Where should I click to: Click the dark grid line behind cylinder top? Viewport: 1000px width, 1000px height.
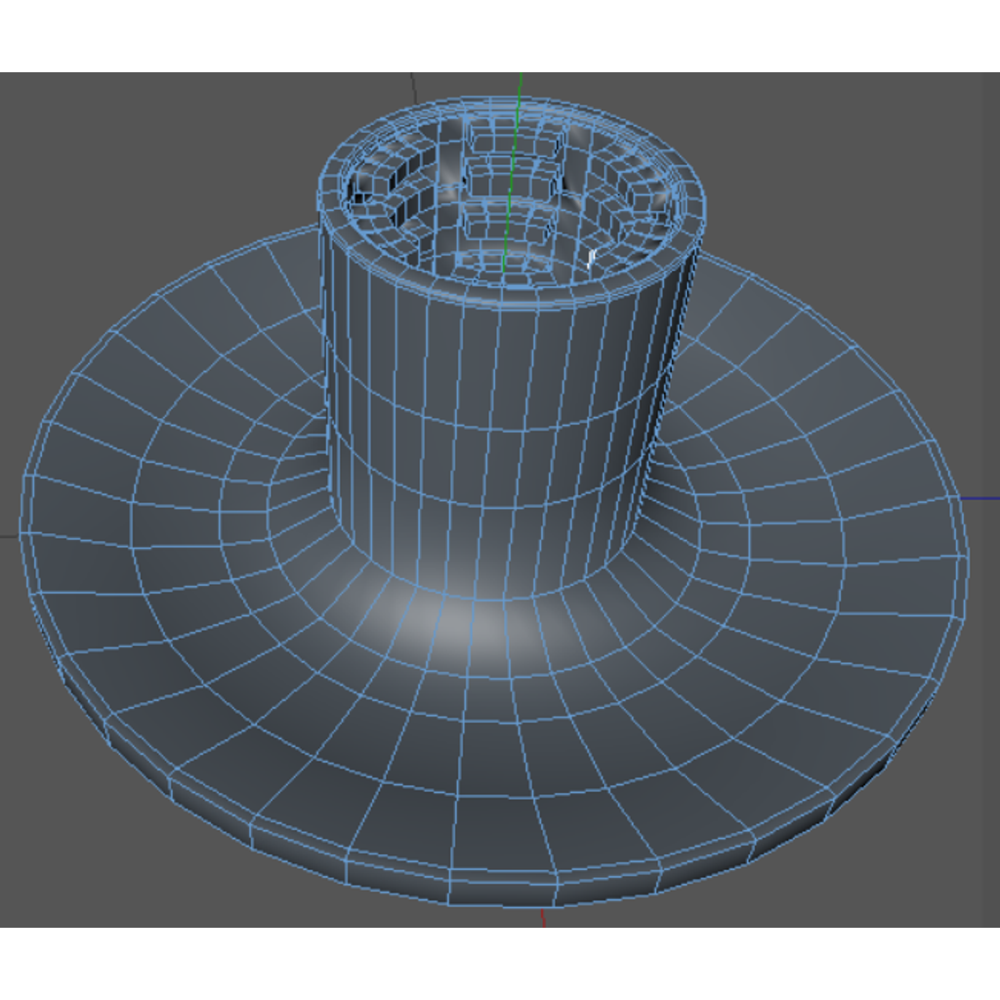click(413, 88)
